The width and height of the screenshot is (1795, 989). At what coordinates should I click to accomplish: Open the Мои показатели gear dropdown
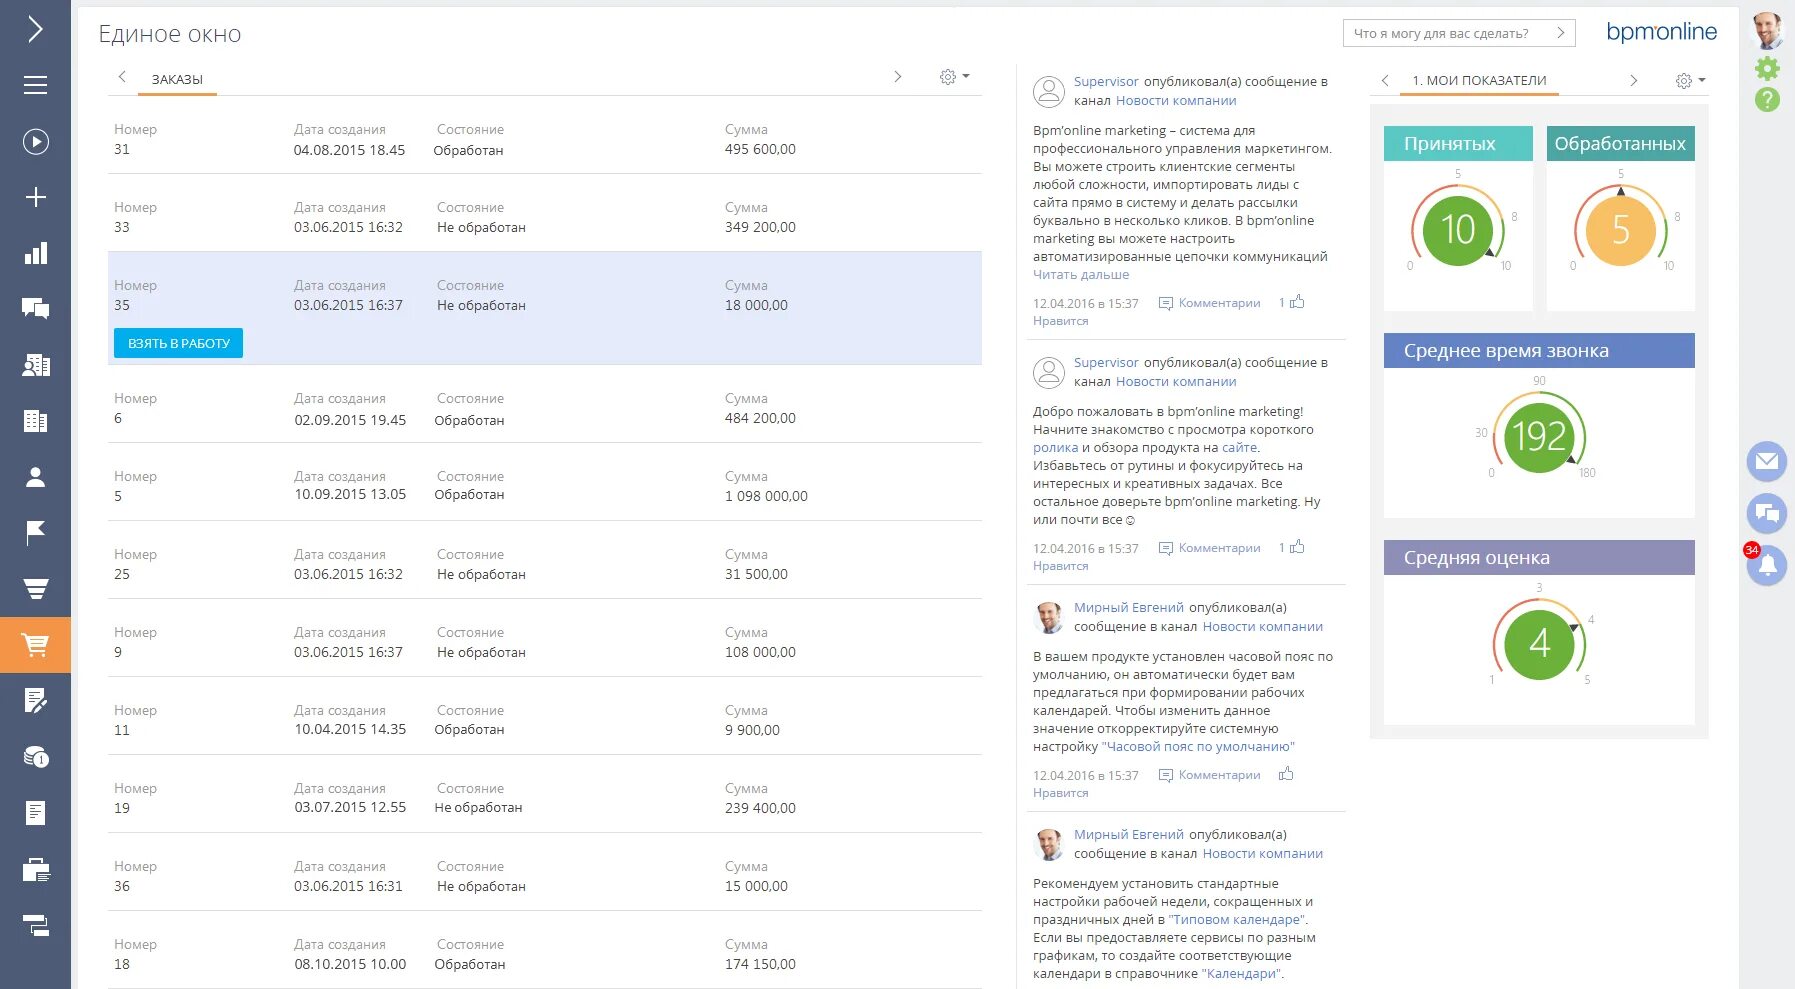(1690, 81)
